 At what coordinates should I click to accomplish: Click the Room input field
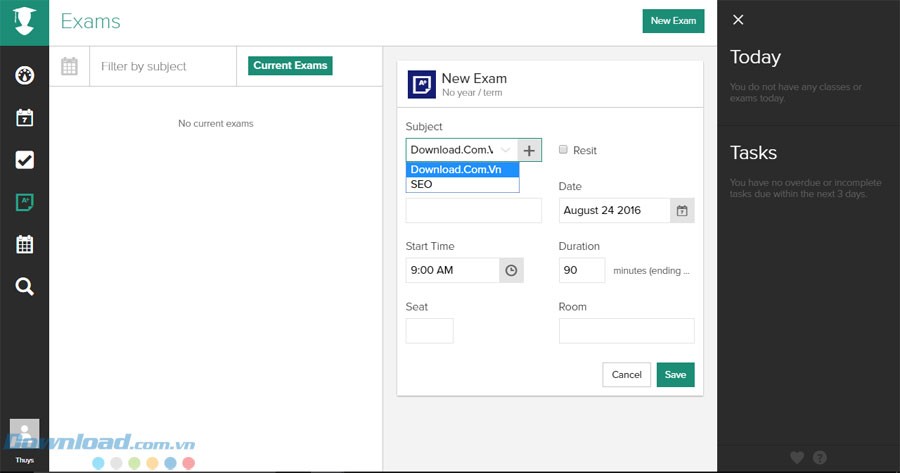(626, 331)
